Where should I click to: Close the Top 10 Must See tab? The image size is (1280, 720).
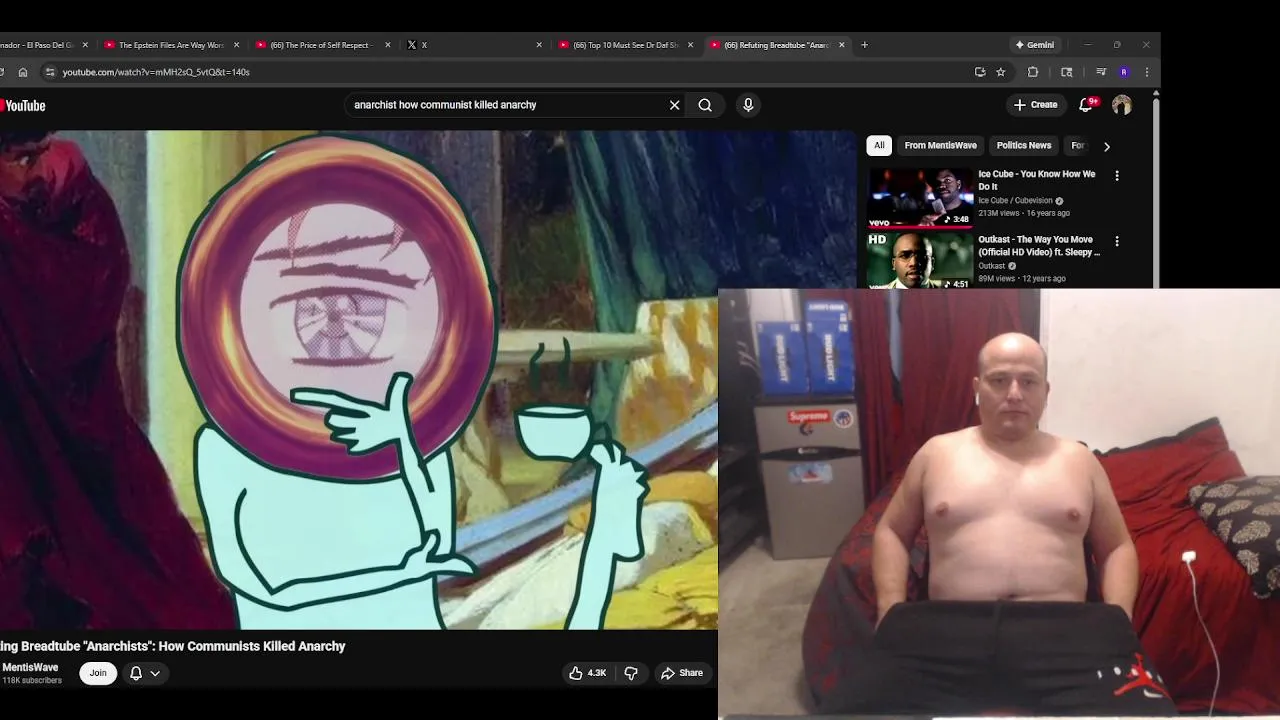coord(690,45)
